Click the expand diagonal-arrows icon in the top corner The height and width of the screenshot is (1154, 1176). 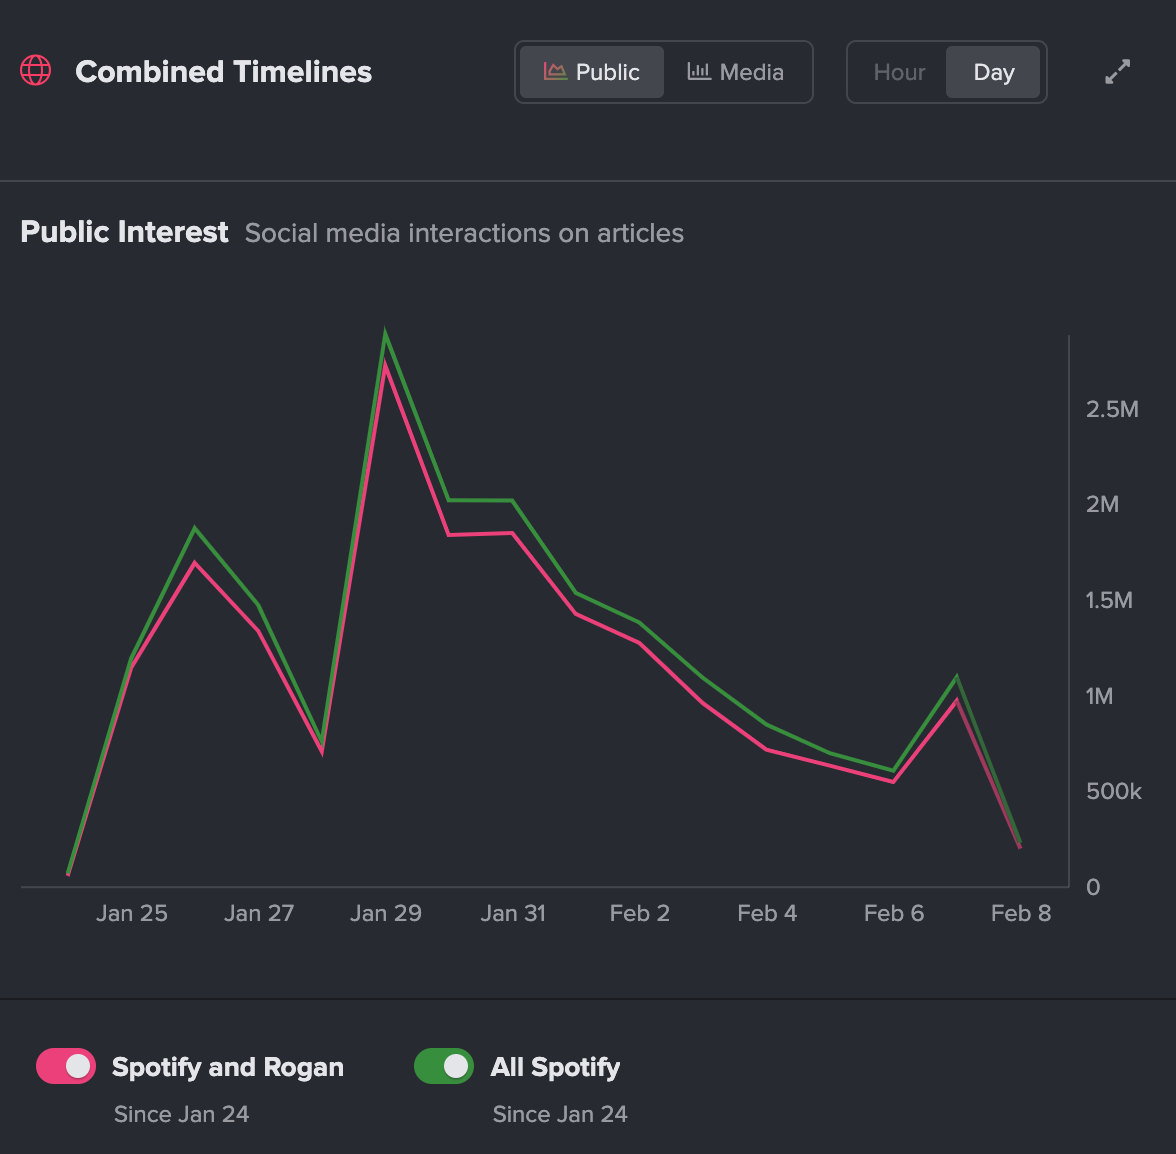(1117, 71)
